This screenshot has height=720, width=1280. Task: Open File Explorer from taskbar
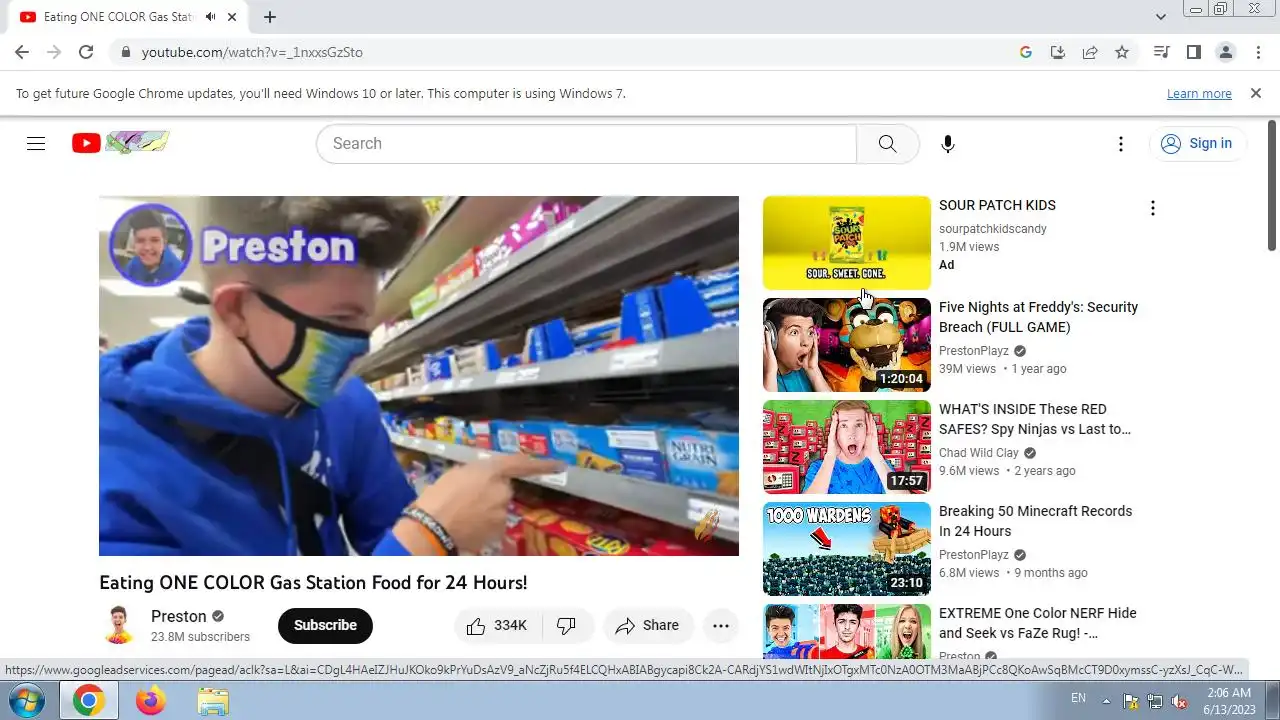(x=213, y=701)
